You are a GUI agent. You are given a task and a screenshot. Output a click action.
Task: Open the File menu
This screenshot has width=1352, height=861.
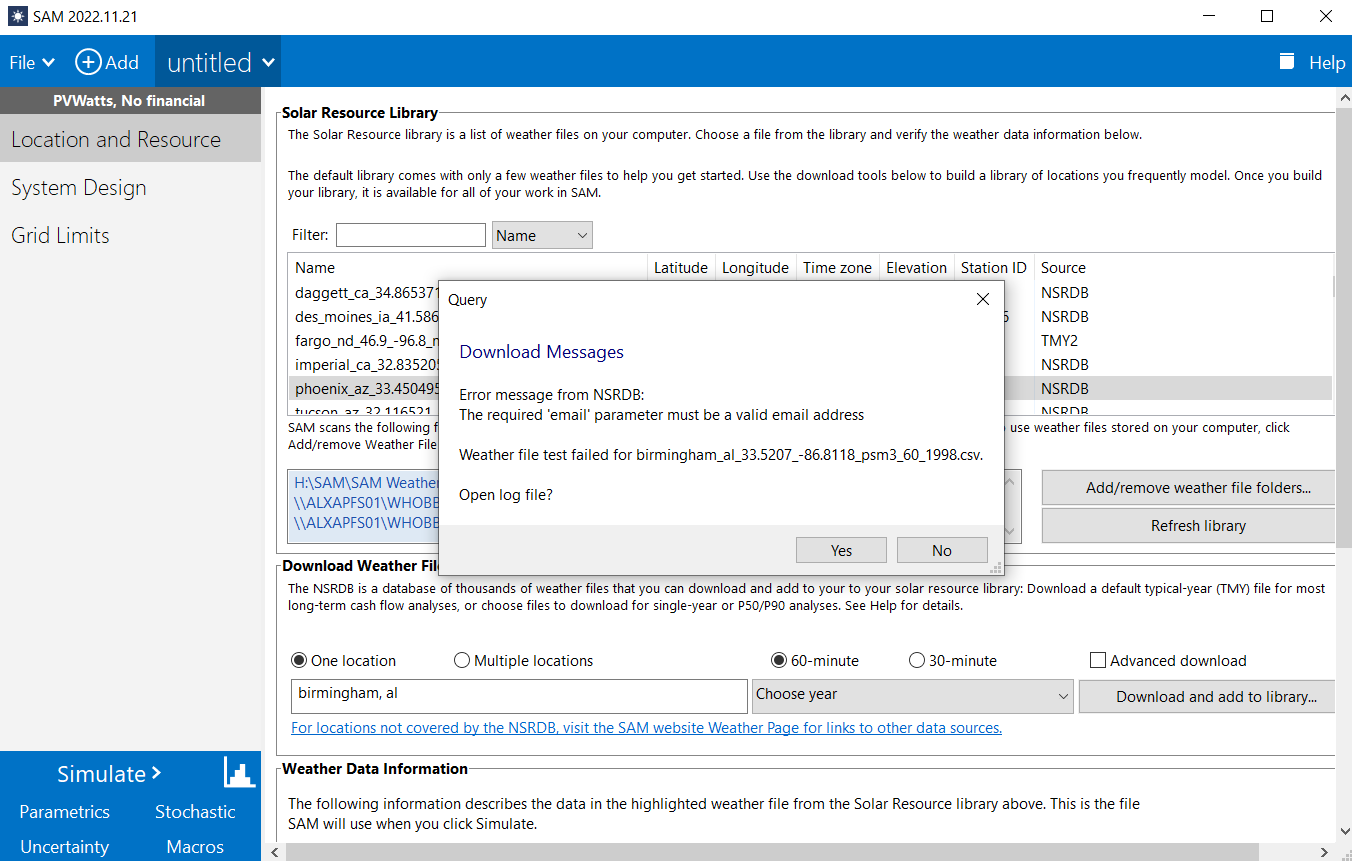point(31,61)
